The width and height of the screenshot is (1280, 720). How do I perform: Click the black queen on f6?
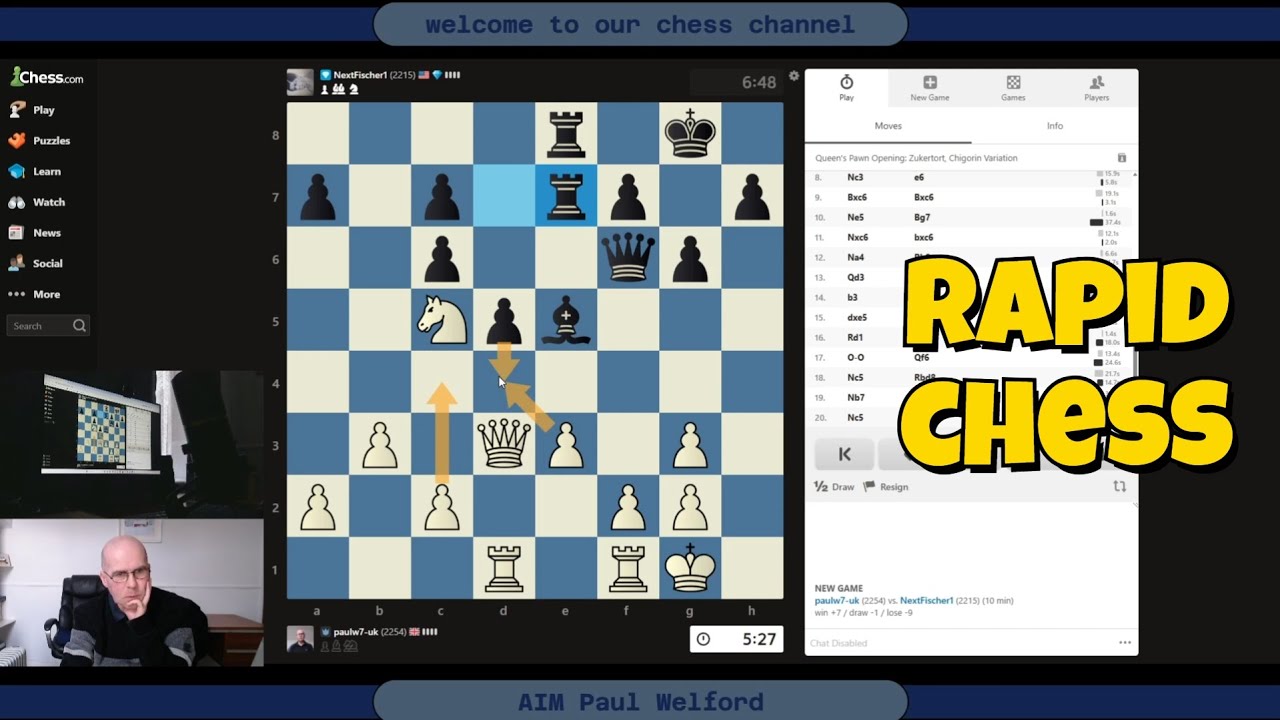pos(628,256)
